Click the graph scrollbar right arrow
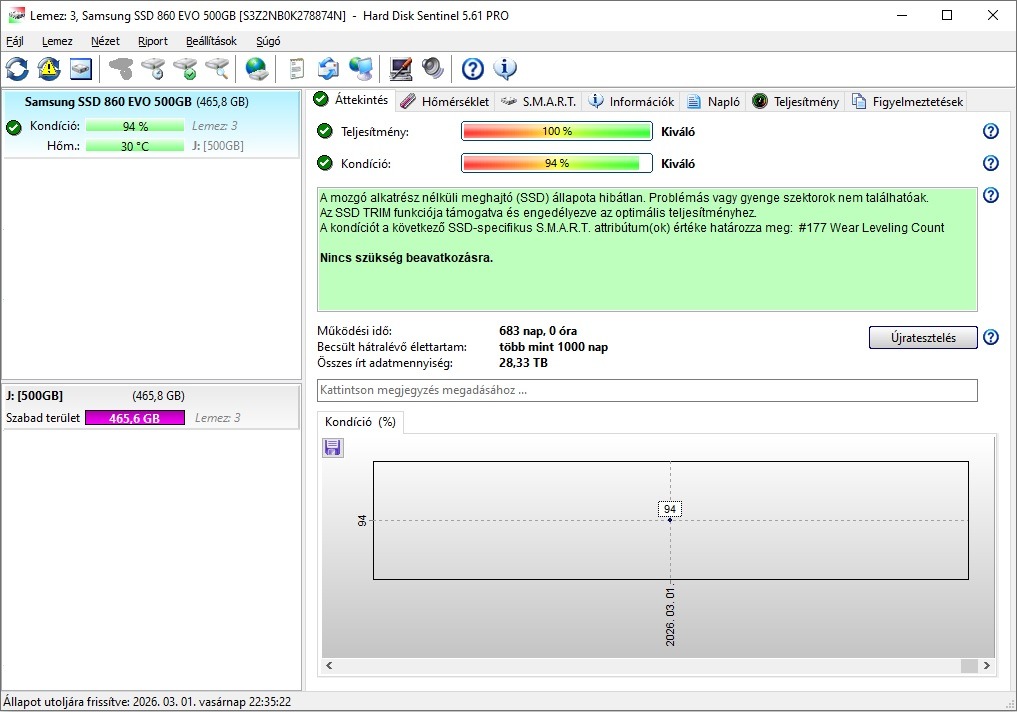1017x712 pixels. point(987,665)
